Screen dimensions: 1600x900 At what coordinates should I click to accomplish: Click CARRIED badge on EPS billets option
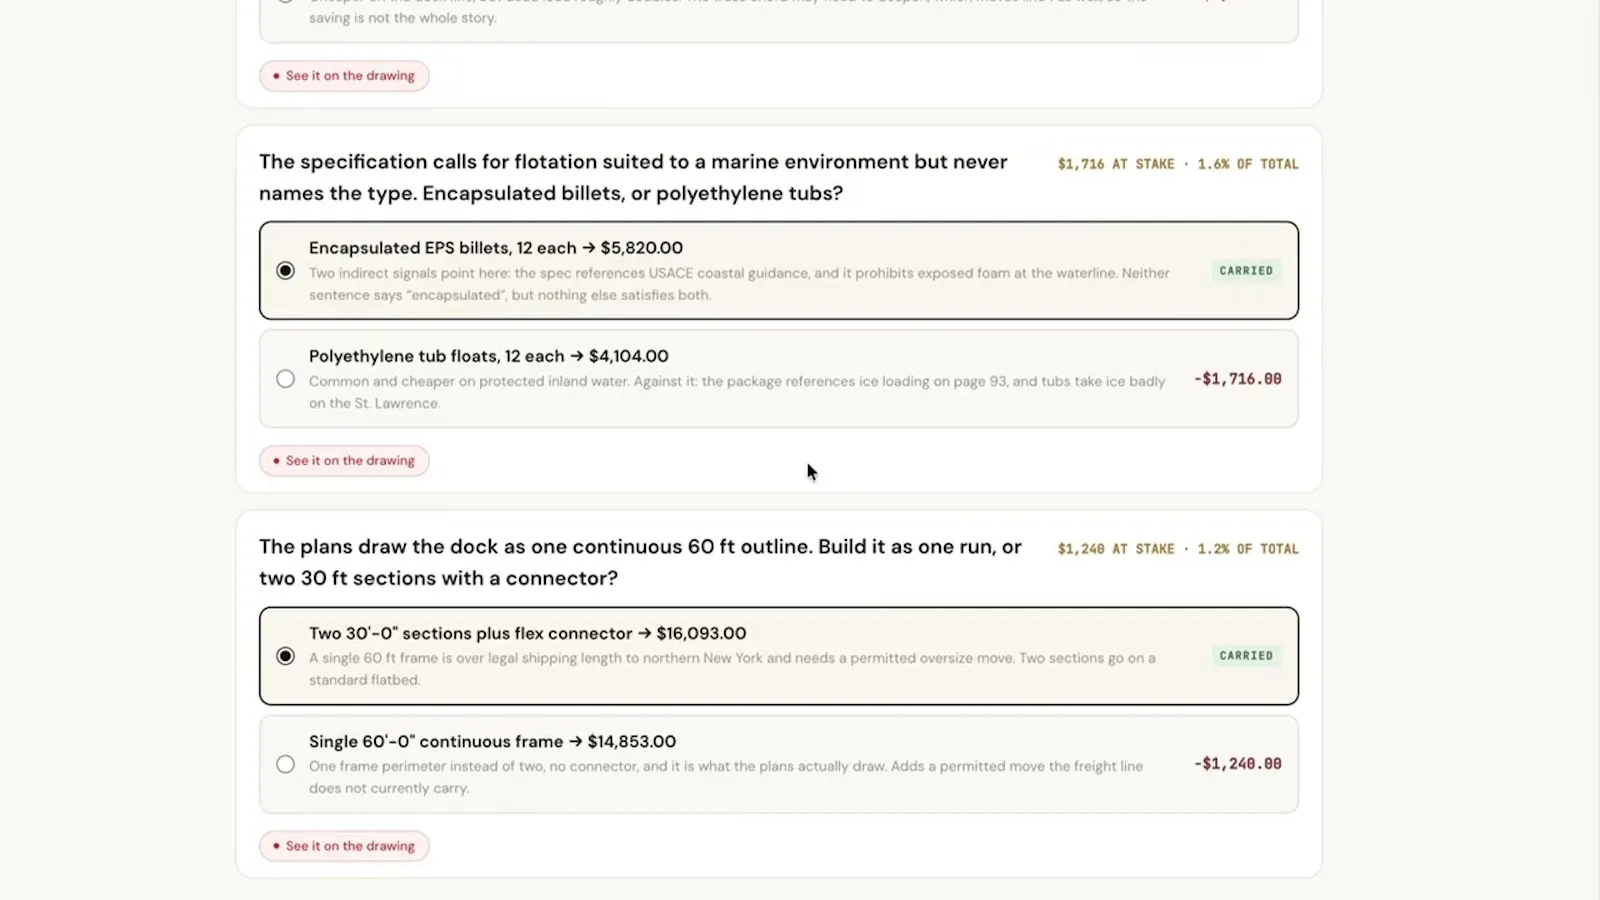tap(1246, 271)
